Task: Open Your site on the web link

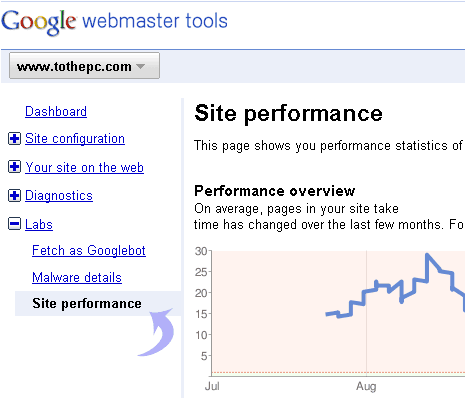Action: [85, 167]
